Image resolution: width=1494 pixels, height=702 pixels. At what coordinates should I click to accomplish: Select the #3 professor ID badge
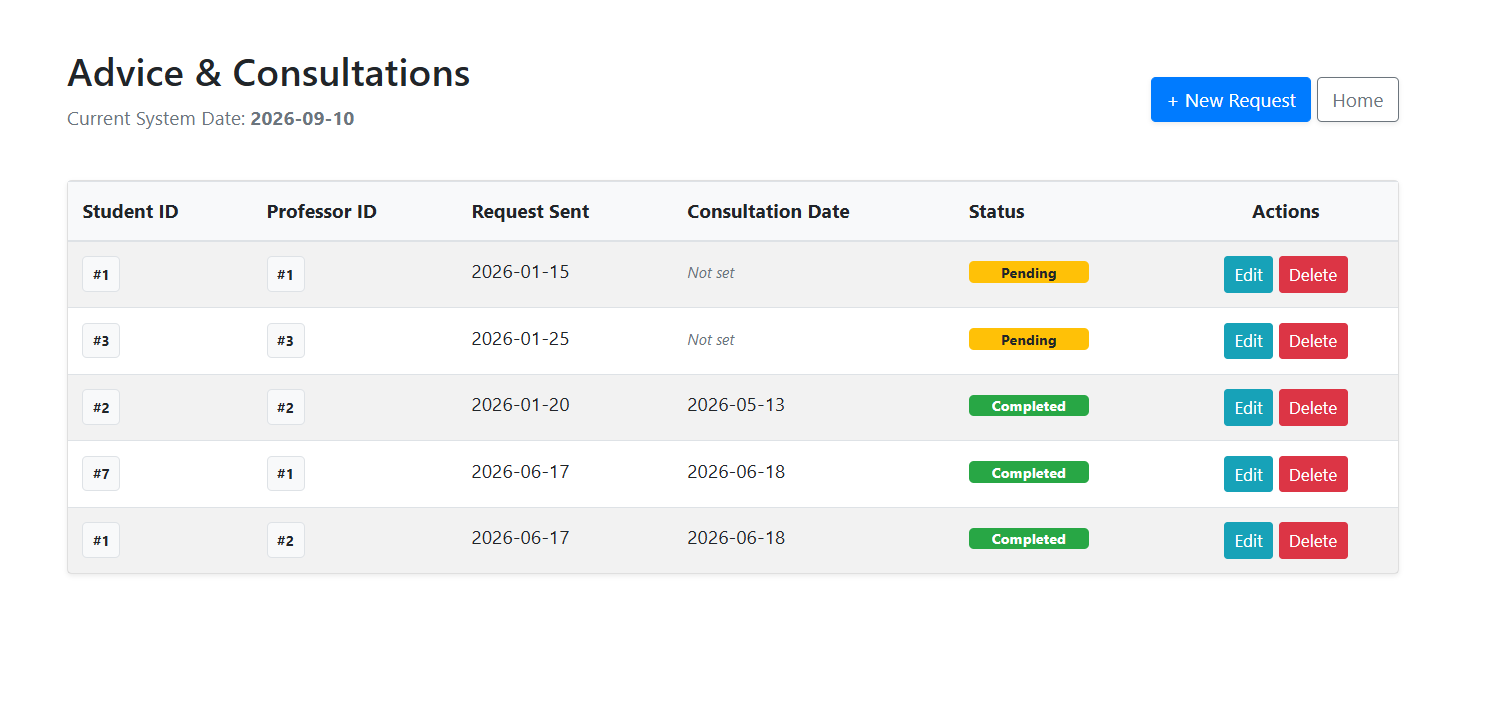(285, 341)
